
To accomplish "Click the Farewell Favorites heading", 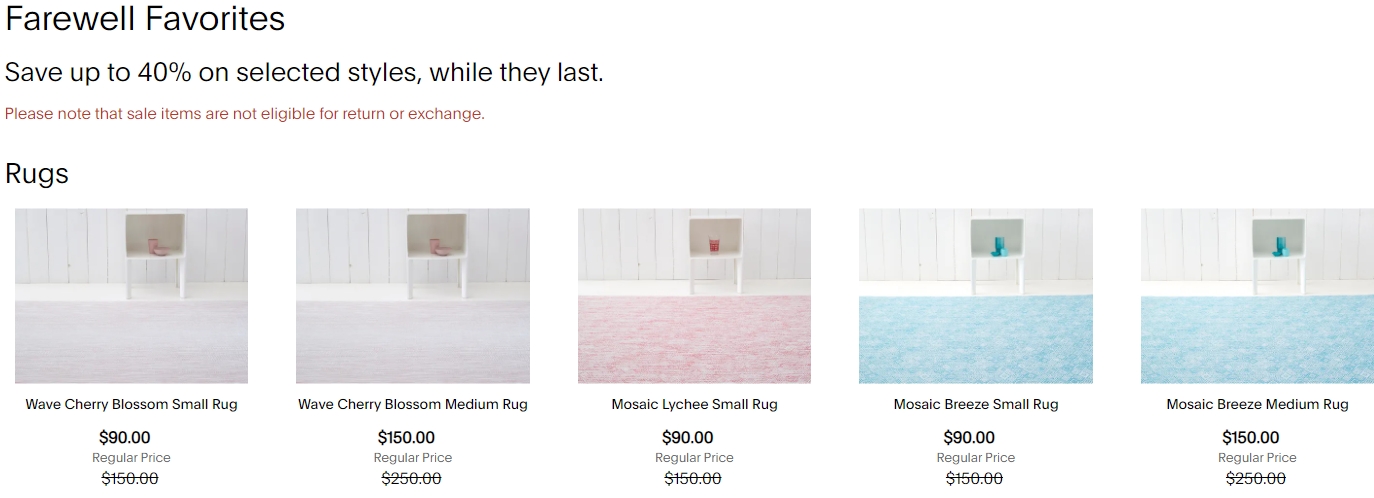I will click(145, 18).
